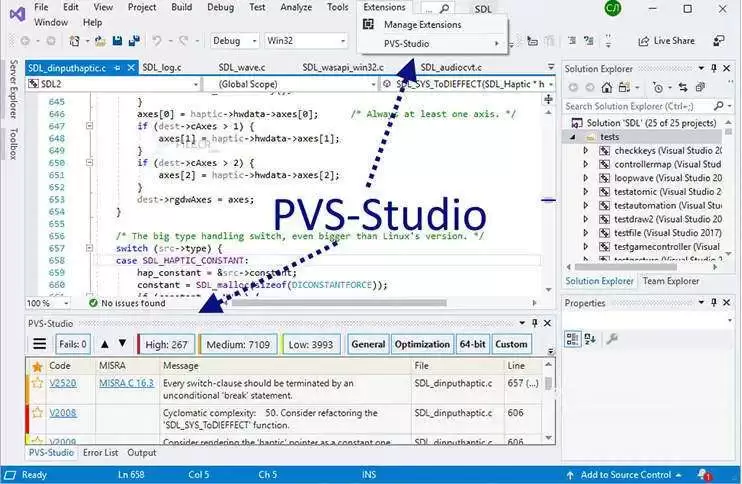742x484 pixels.
Task: Switch to Team Explorer tab
Action: point(671,281)
